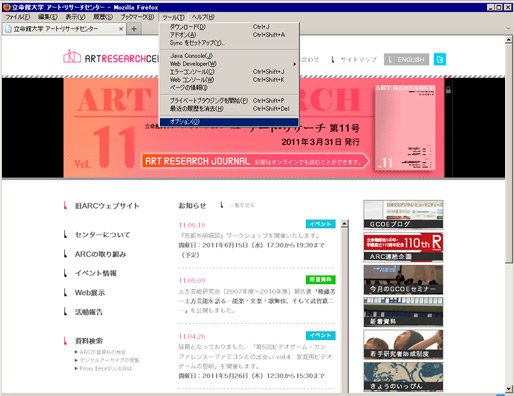Click the ART RESEARCH JOURNAL banner button
Image resolution: width=514 pixels, height=396 pixels.
255,161
